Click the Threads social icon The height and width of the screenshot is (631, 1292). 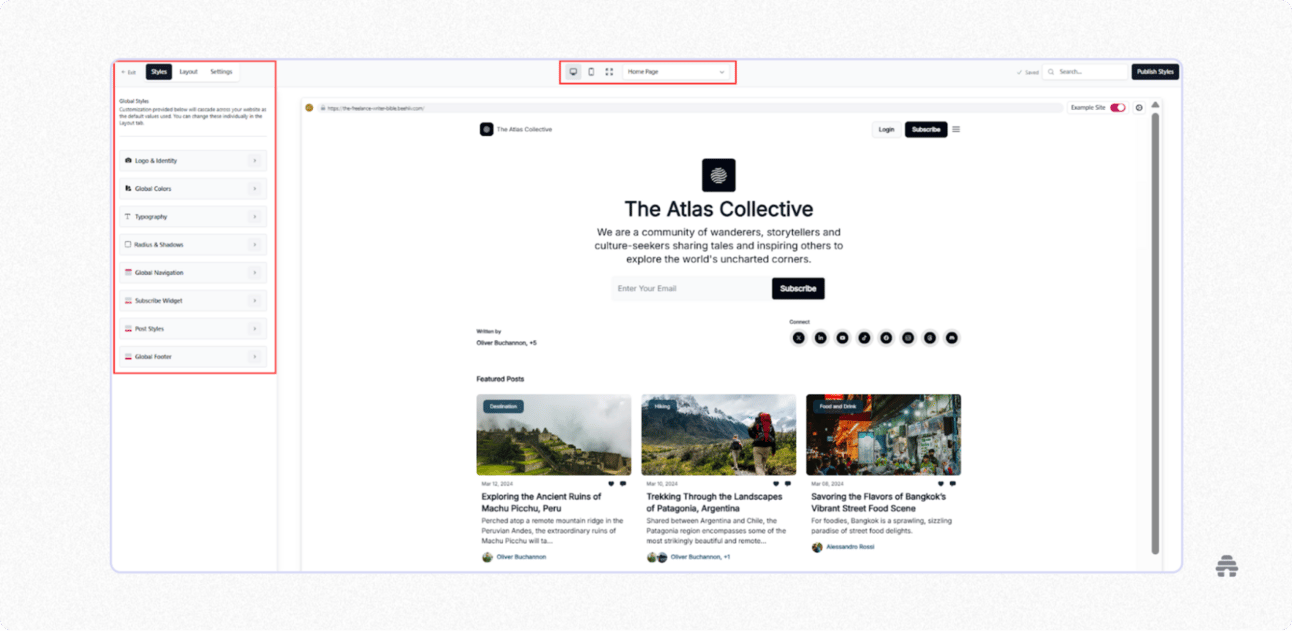[x=930, y=338]
